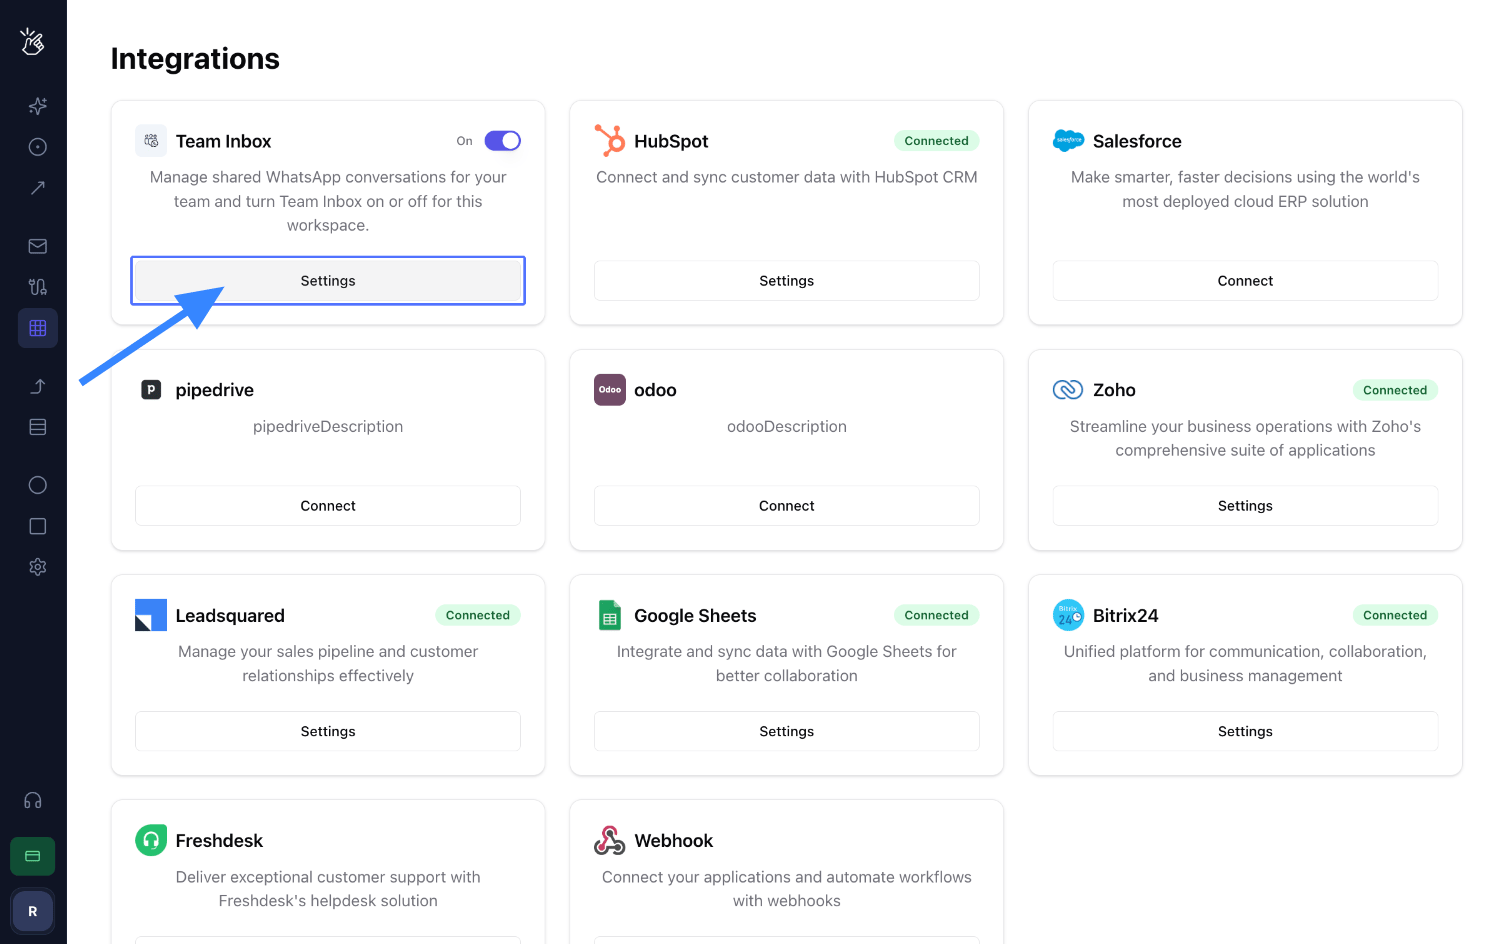Click the HubSpot Connected badge
Viewport: 1506px width, 944px height.
[x=936, y=141]
